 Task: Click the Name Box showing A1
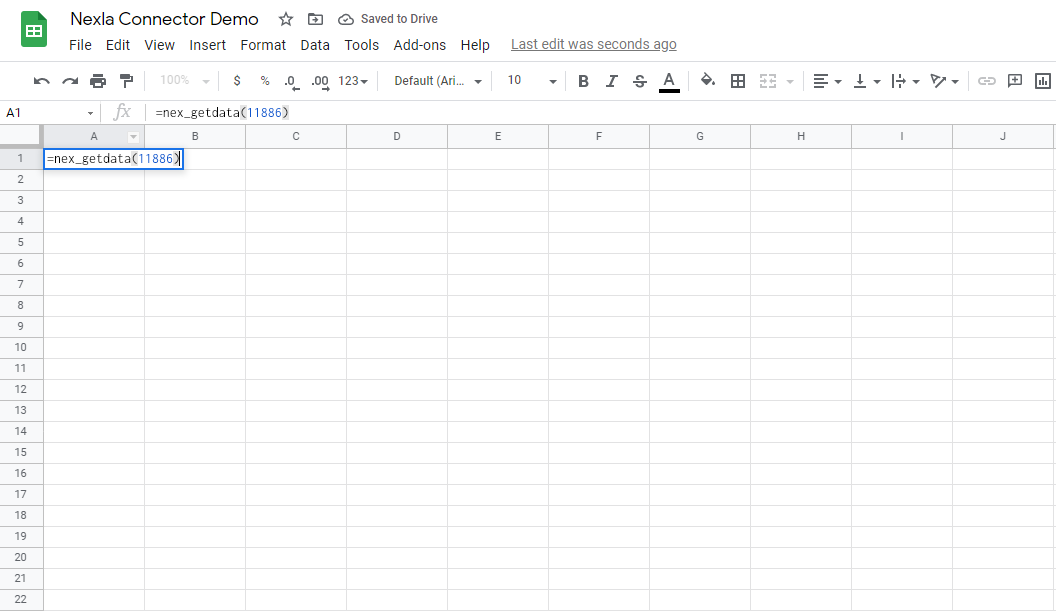[x=48, y=112]
